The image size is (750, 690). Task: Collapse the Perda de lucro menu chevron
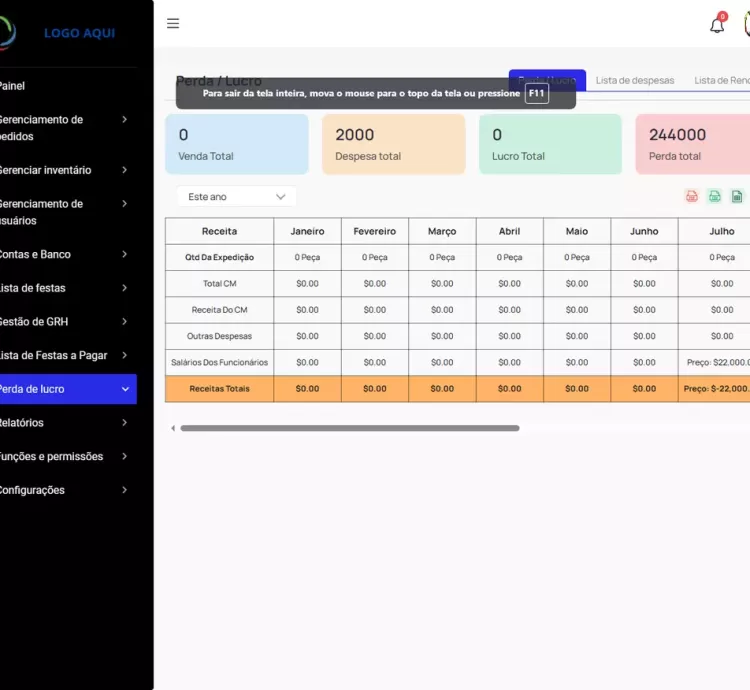[124, 389]
